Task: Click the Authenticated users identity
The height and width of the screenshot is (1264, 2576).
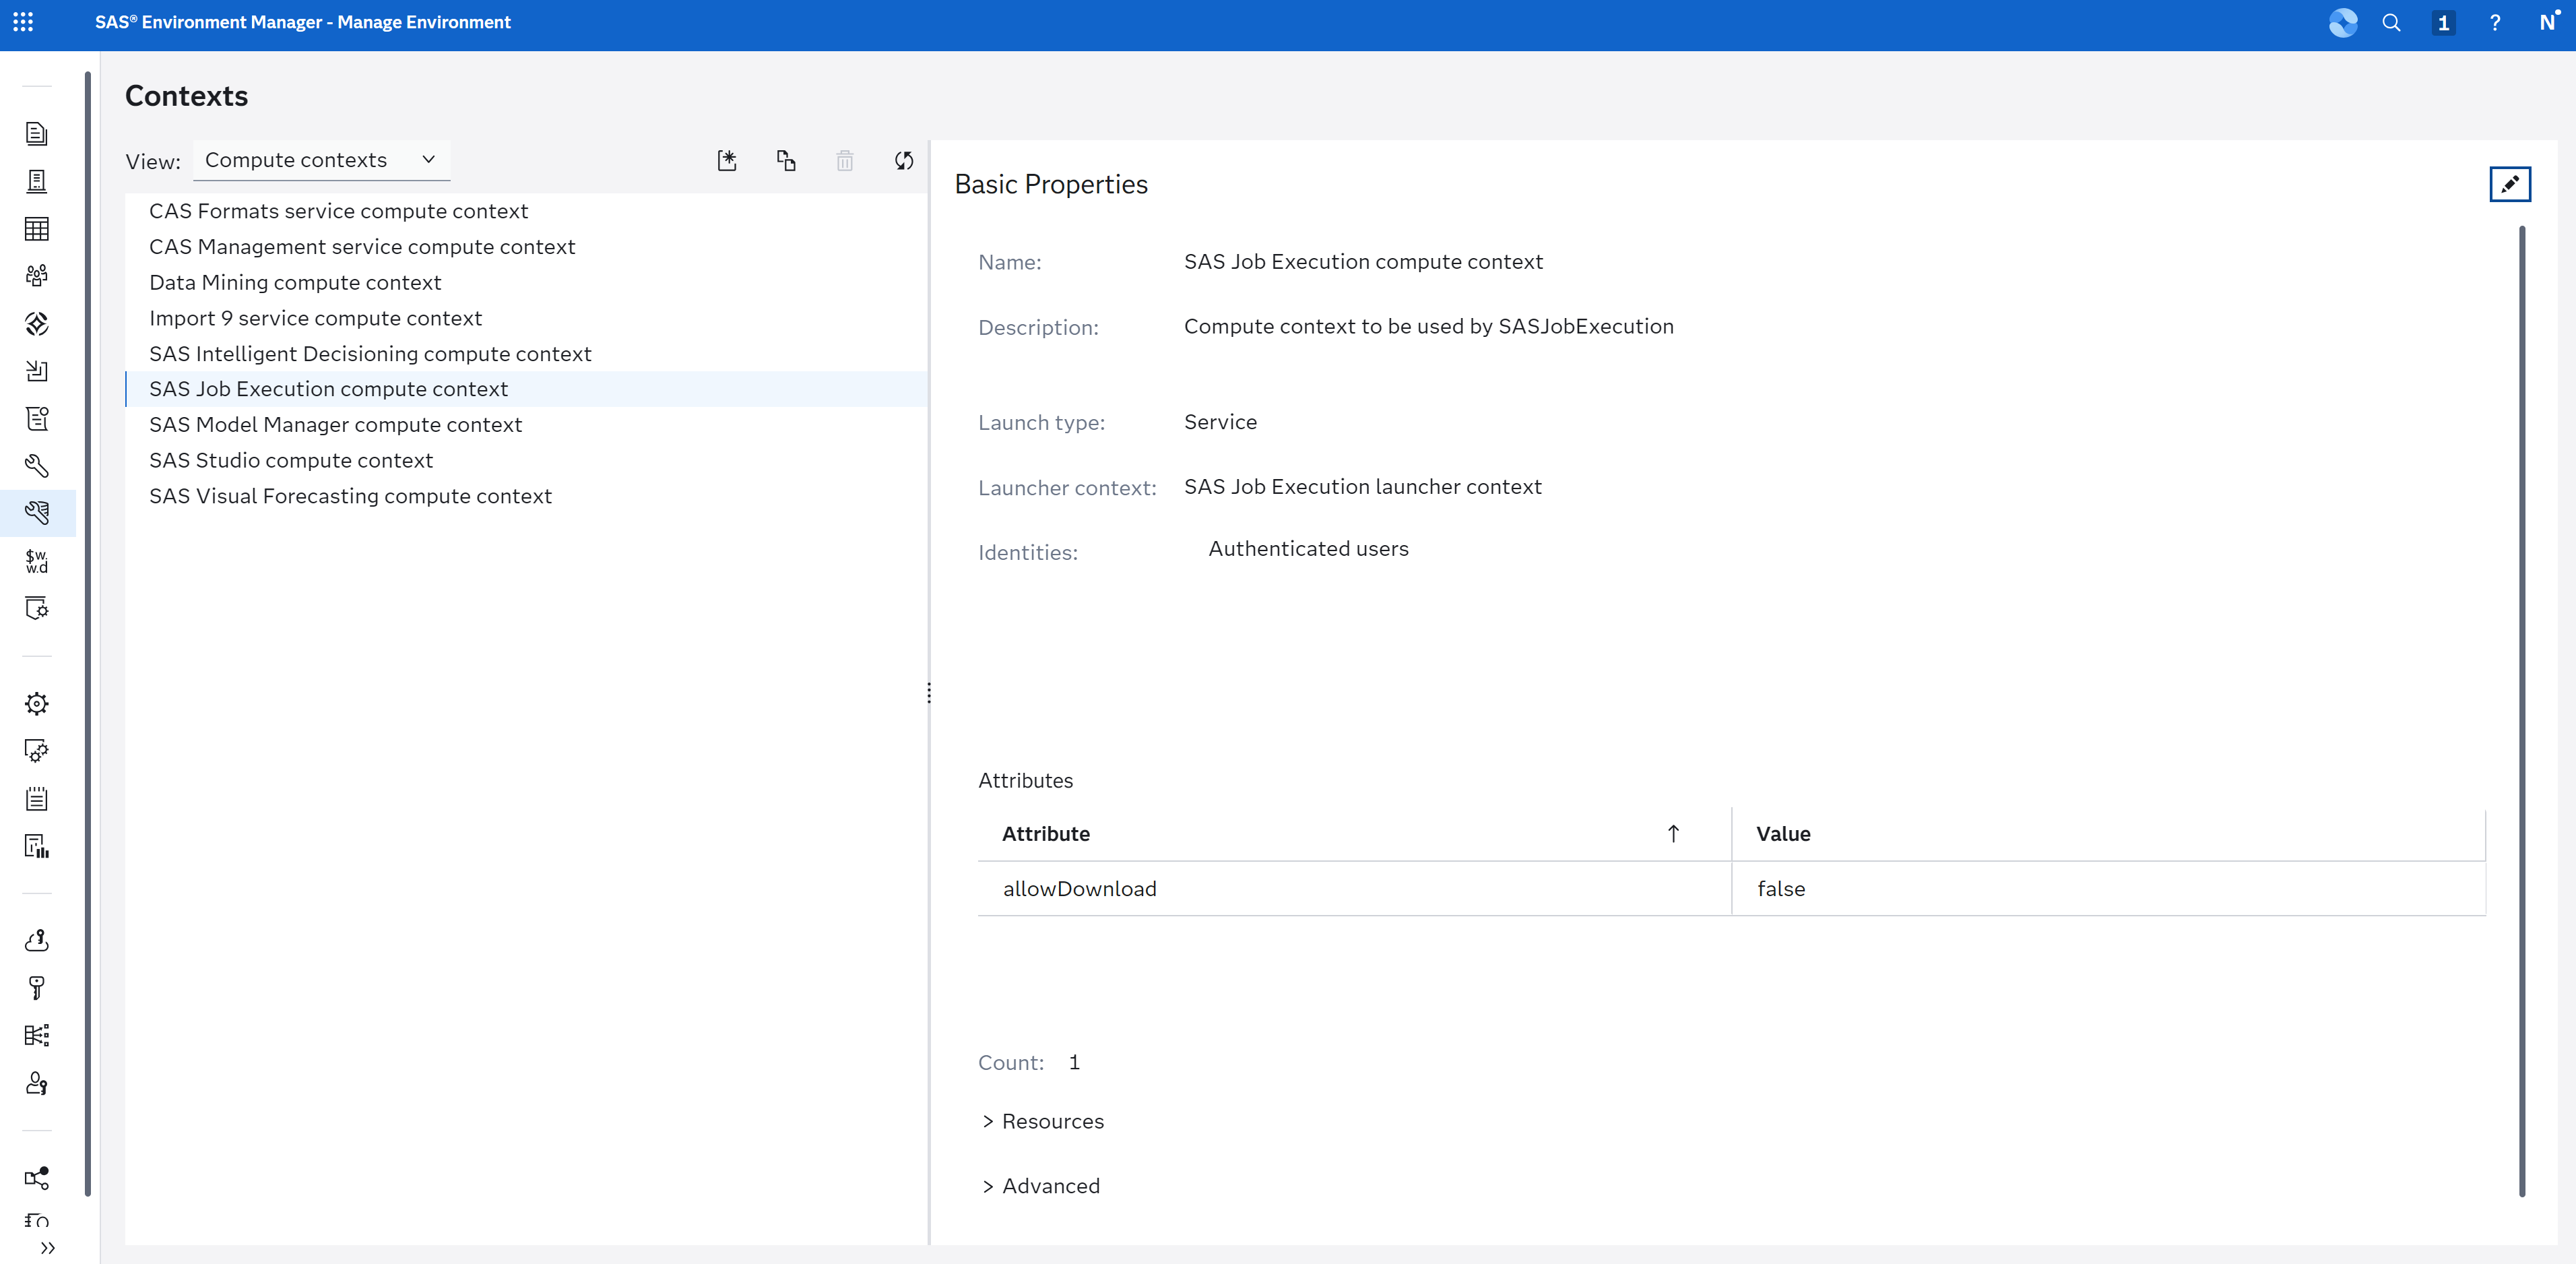Action: pos(1308,549)
